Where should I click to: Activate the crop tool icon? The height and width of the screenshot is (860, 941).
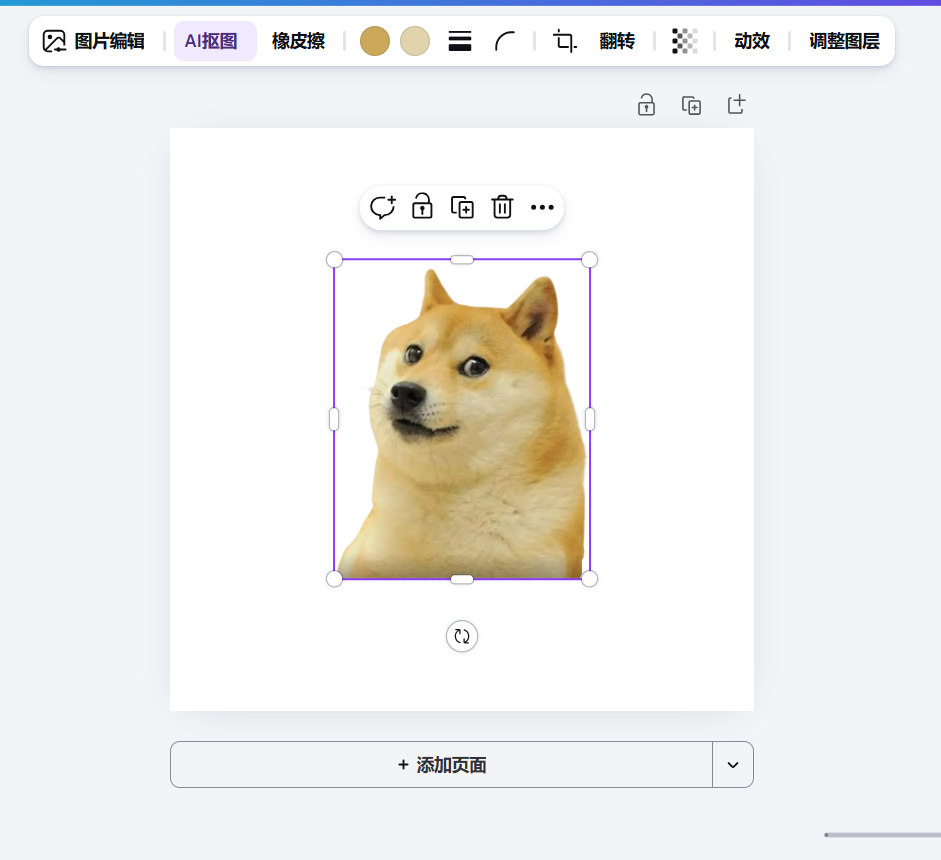(564, 41)
